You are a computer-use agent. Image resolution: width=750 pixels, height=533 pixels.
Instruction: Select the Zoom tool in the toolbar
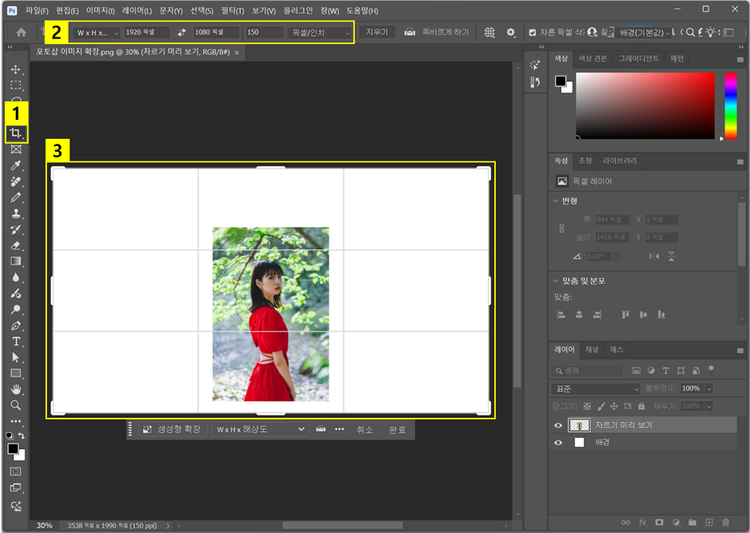tap(16, 405)
